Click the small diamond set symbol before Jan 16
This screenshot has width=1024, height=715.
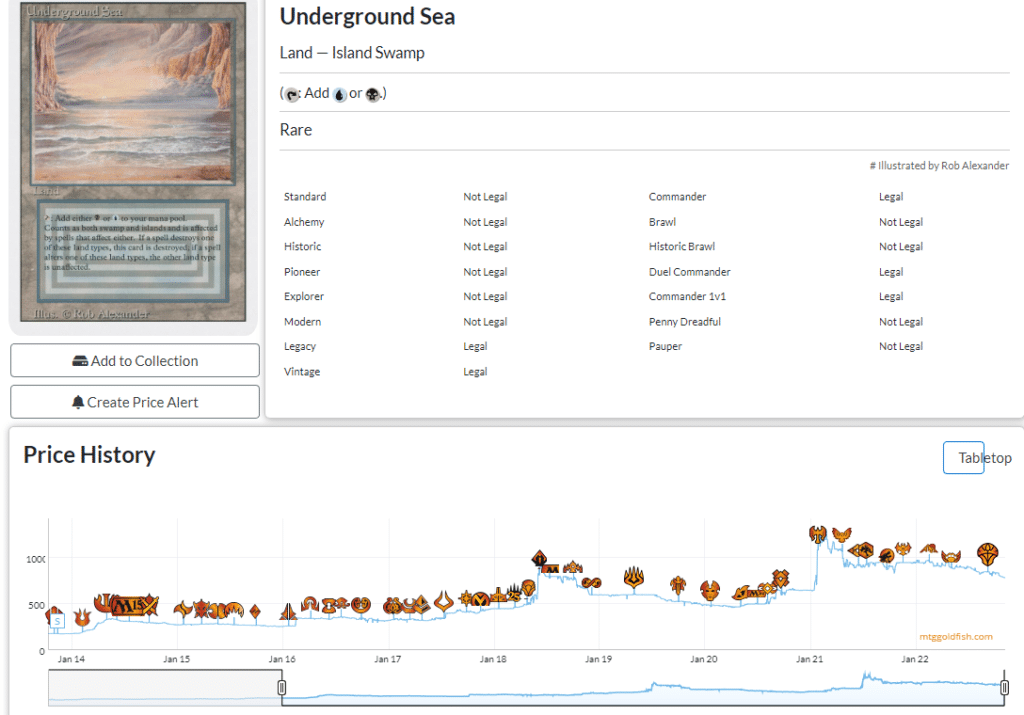(255, 610)
